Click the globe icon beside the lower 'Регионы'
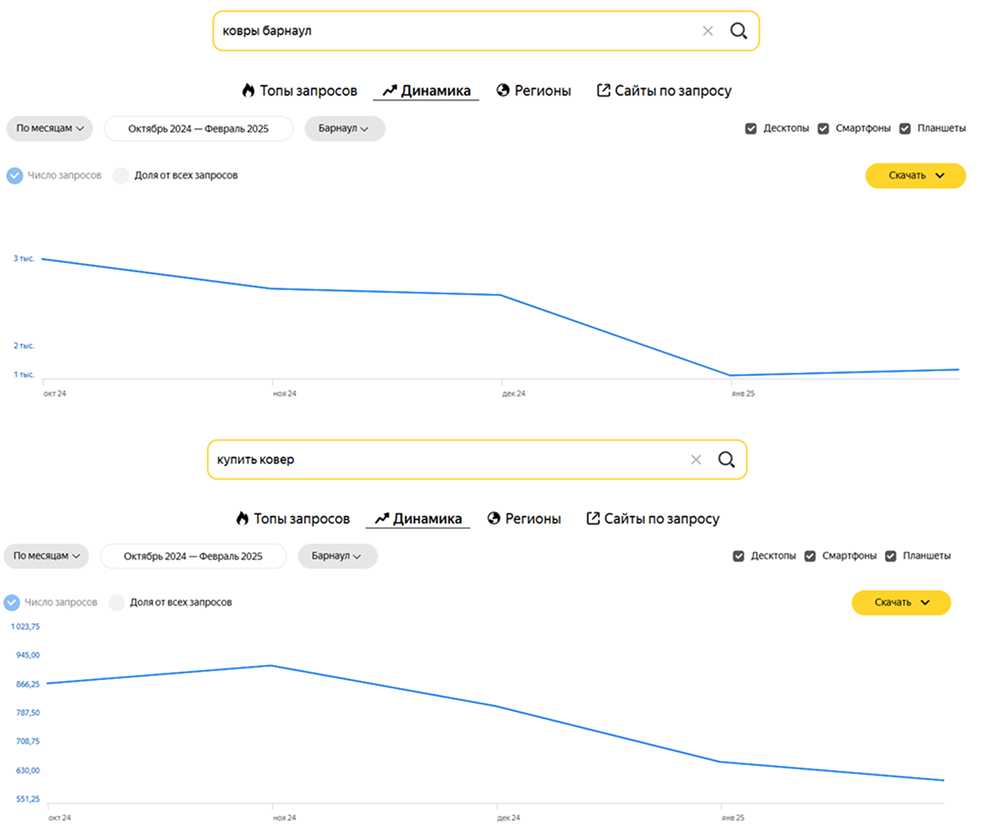Screen dimensions: 981x836 point(493,519)
